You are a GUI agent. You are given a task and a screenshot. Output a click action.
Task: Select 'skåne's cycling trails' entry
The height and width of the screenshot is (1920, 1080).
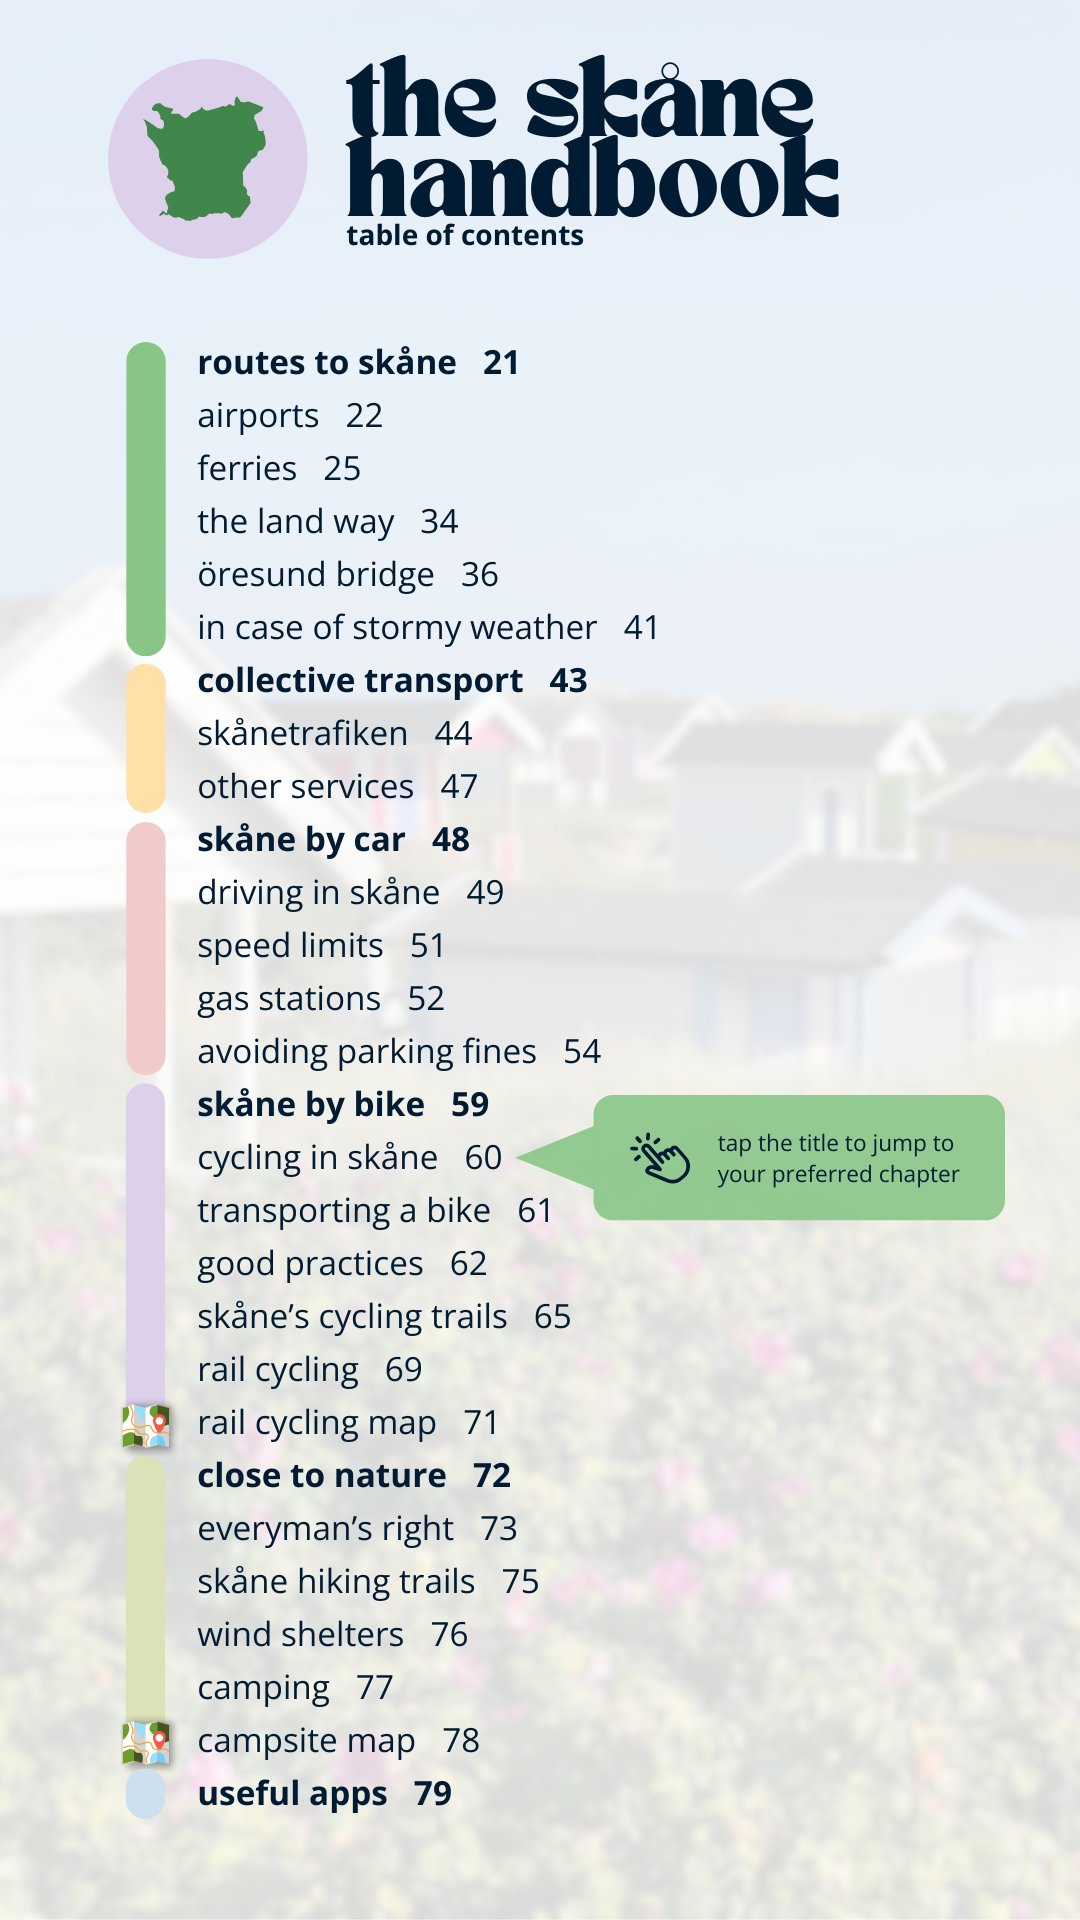click(352, 1317)
